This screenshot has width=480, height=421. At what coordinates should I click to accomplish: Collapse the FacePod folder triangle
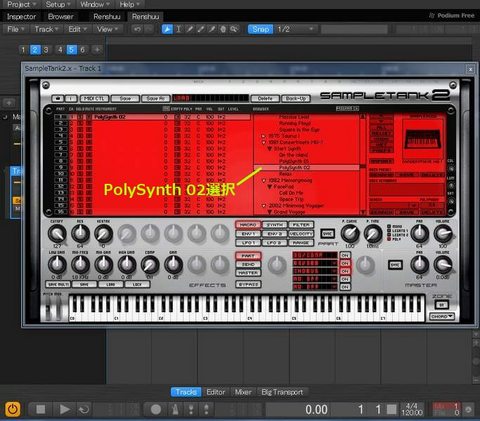pos(270,187)
